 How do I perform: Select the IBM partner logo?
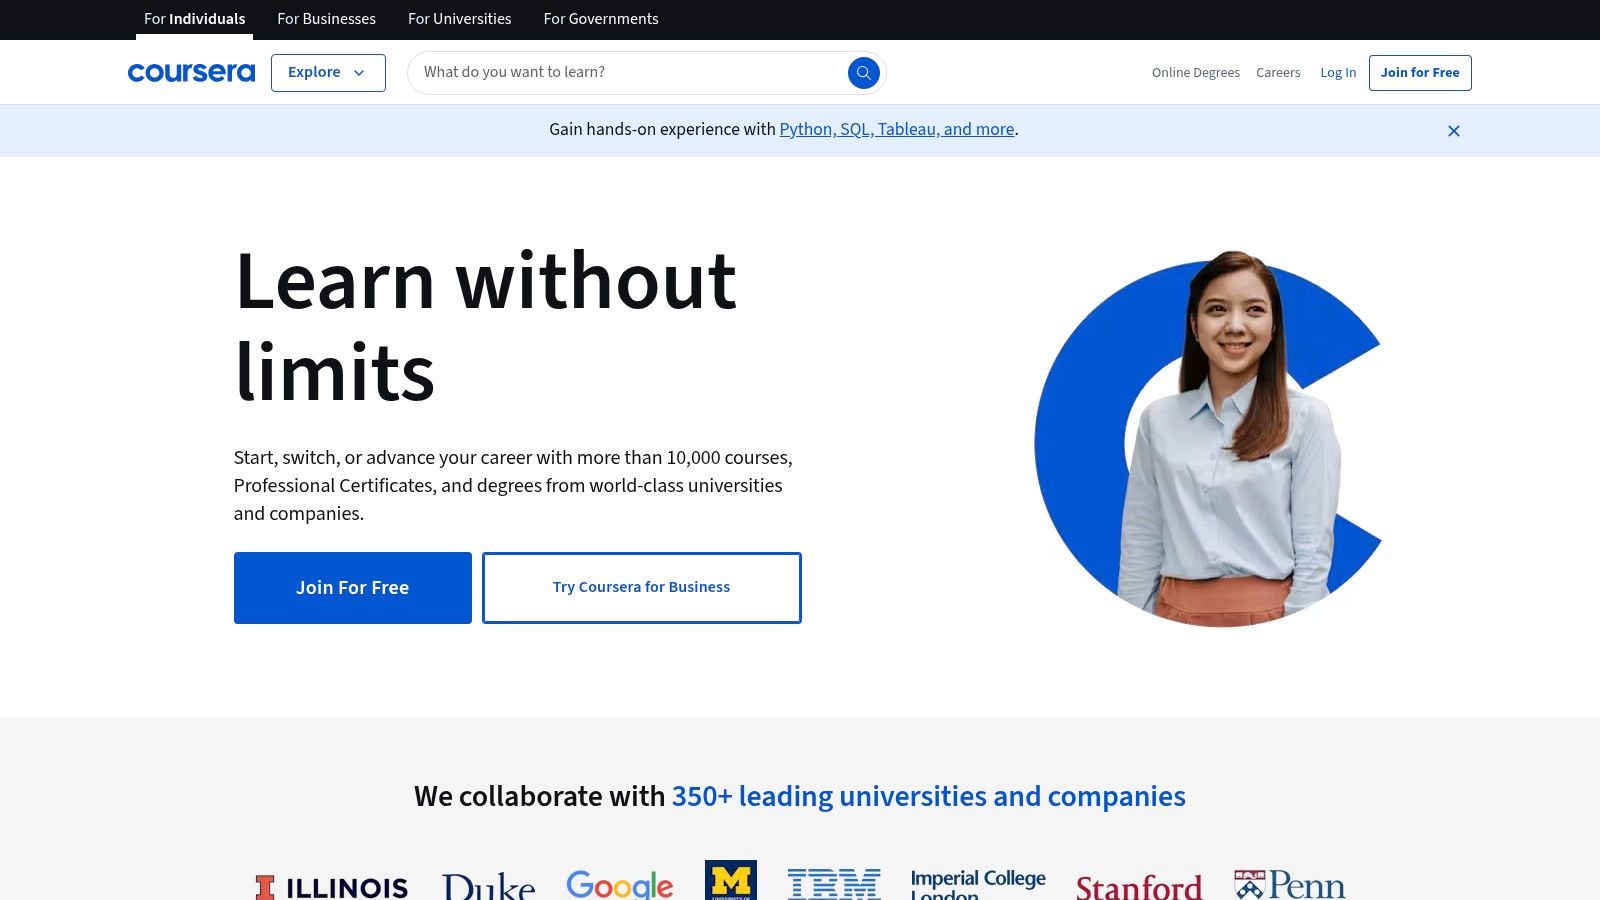833,884
